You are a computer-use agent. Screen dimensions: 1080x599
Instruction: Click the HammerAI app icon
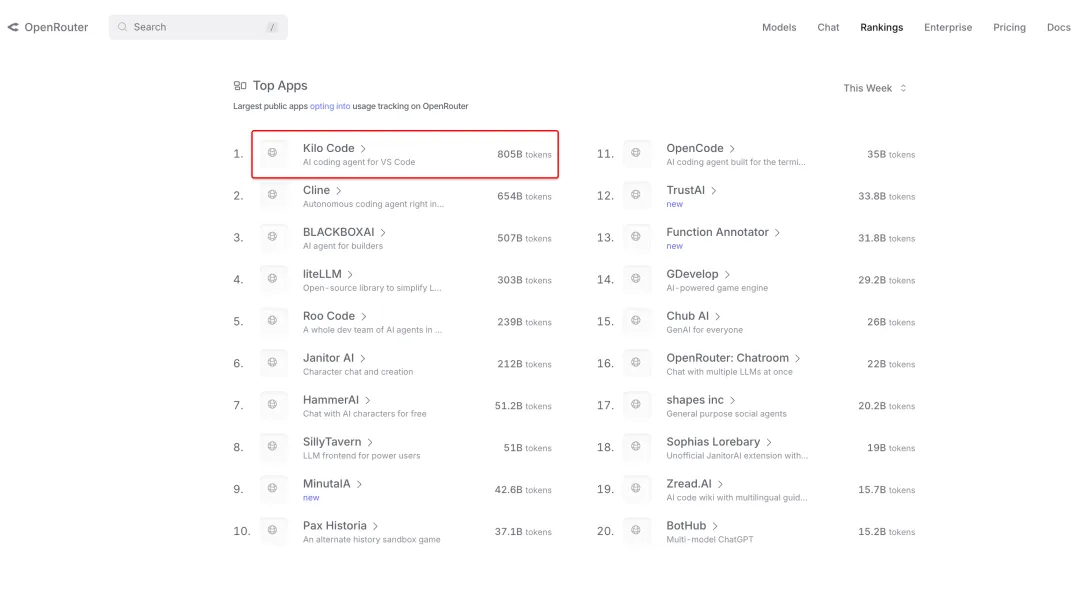tap(273, 405)
